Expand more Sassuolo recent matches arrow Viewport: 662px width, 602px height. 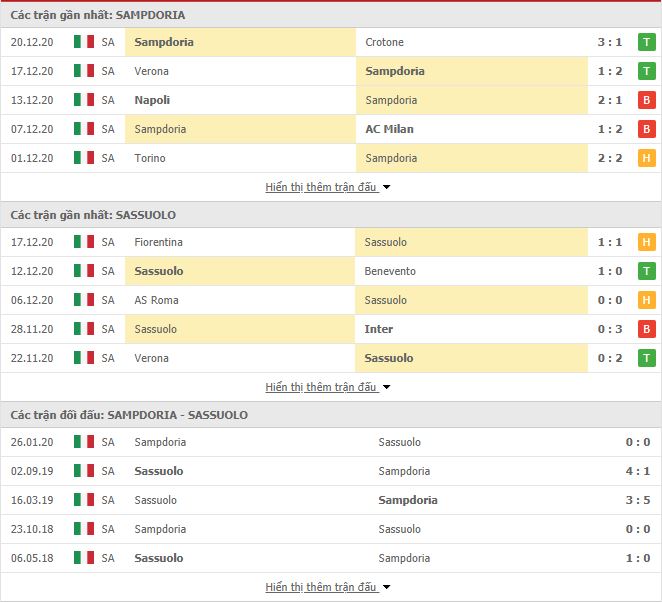[x=386, y=387]
